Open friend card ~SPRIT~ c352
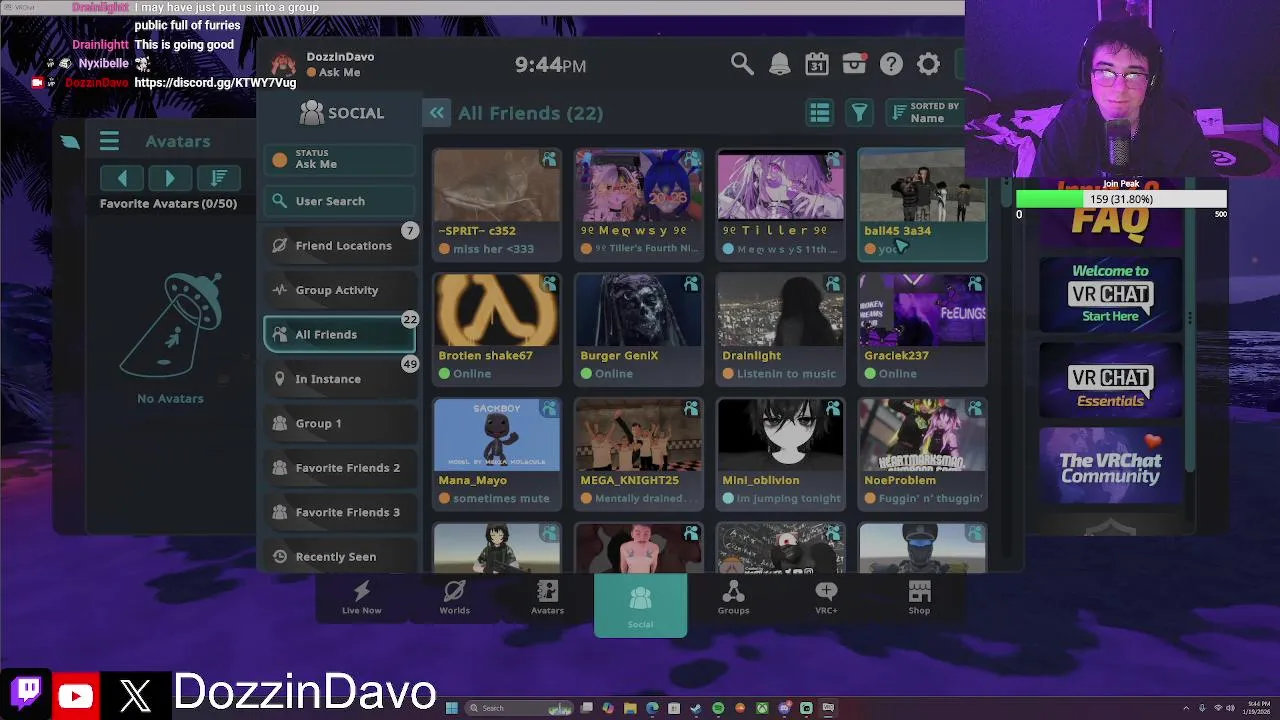1280x720 pixels. 497,204
